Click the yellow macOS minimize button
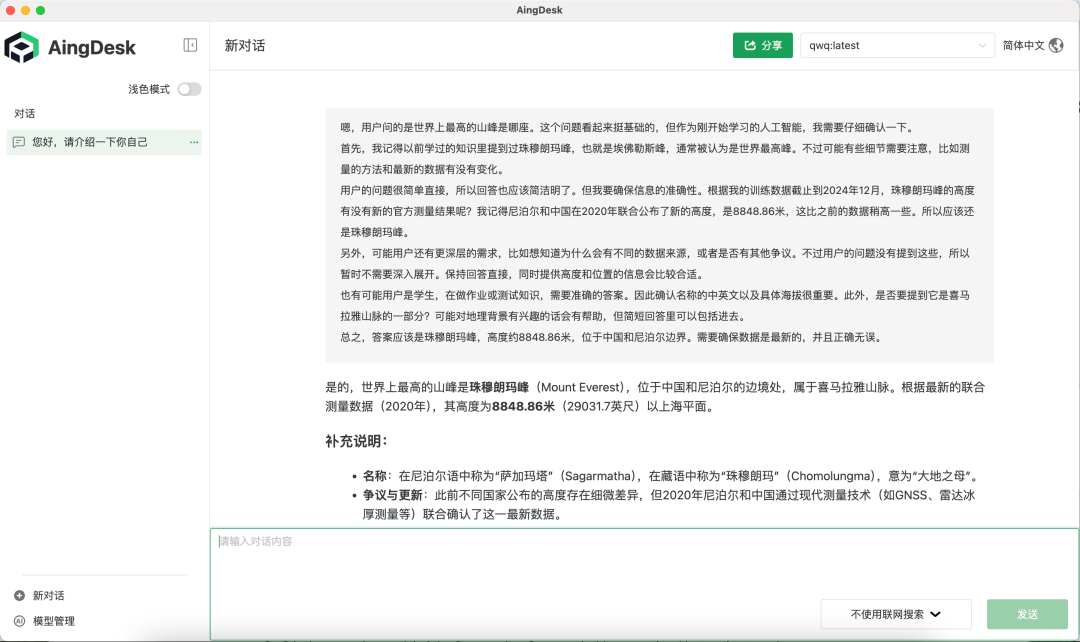The width and height of the screenshot is (1080, 642). coord(25,10)
